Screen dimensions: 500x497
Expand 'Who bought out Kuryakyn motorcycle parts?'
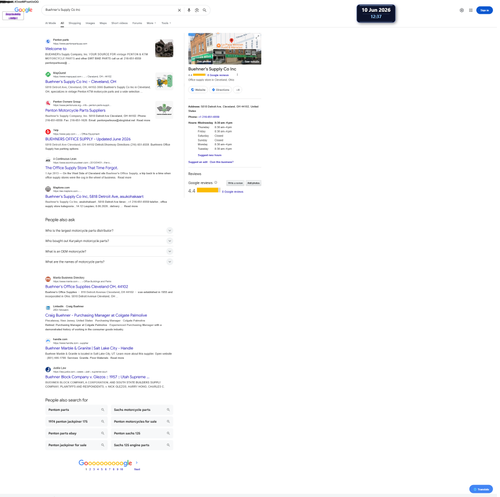(x=109, y=241)
